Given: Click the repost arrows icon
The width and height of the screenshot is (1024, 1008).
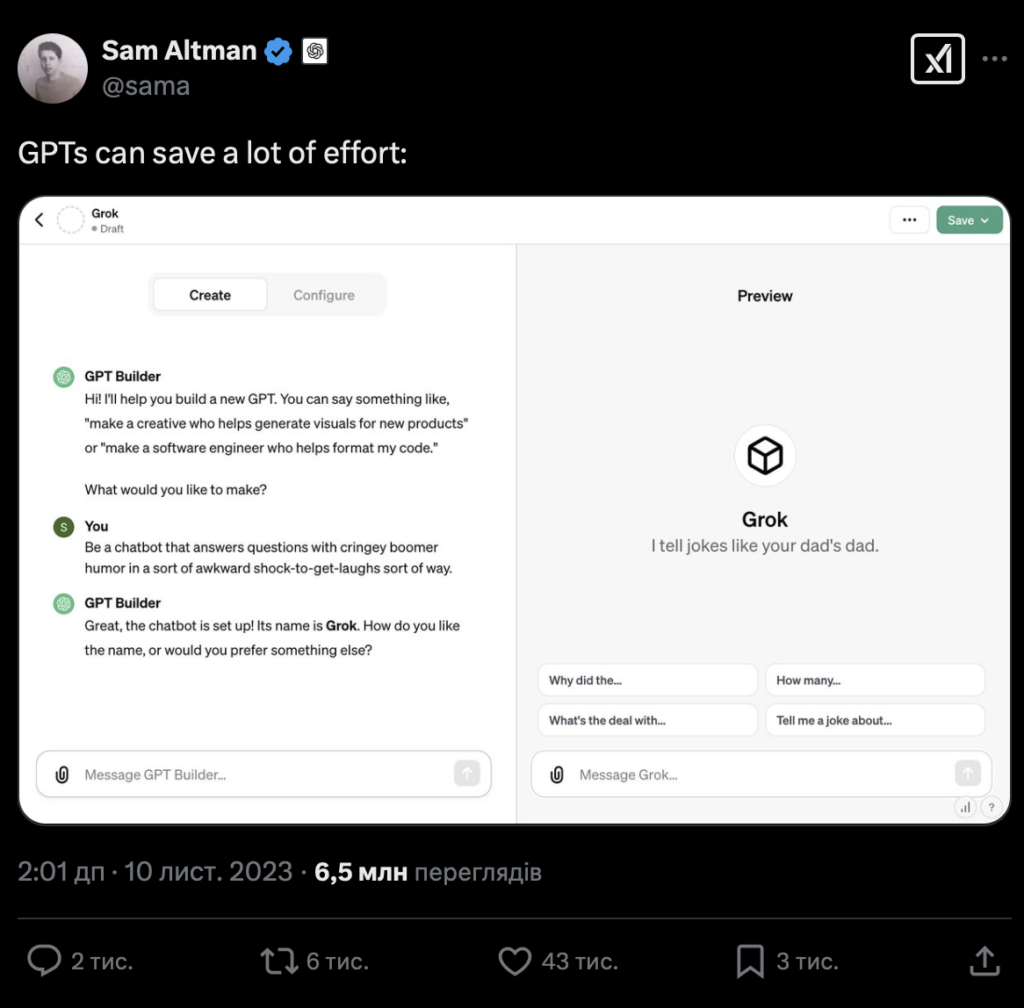Looking at the screenshot, I should click(278, 961).
